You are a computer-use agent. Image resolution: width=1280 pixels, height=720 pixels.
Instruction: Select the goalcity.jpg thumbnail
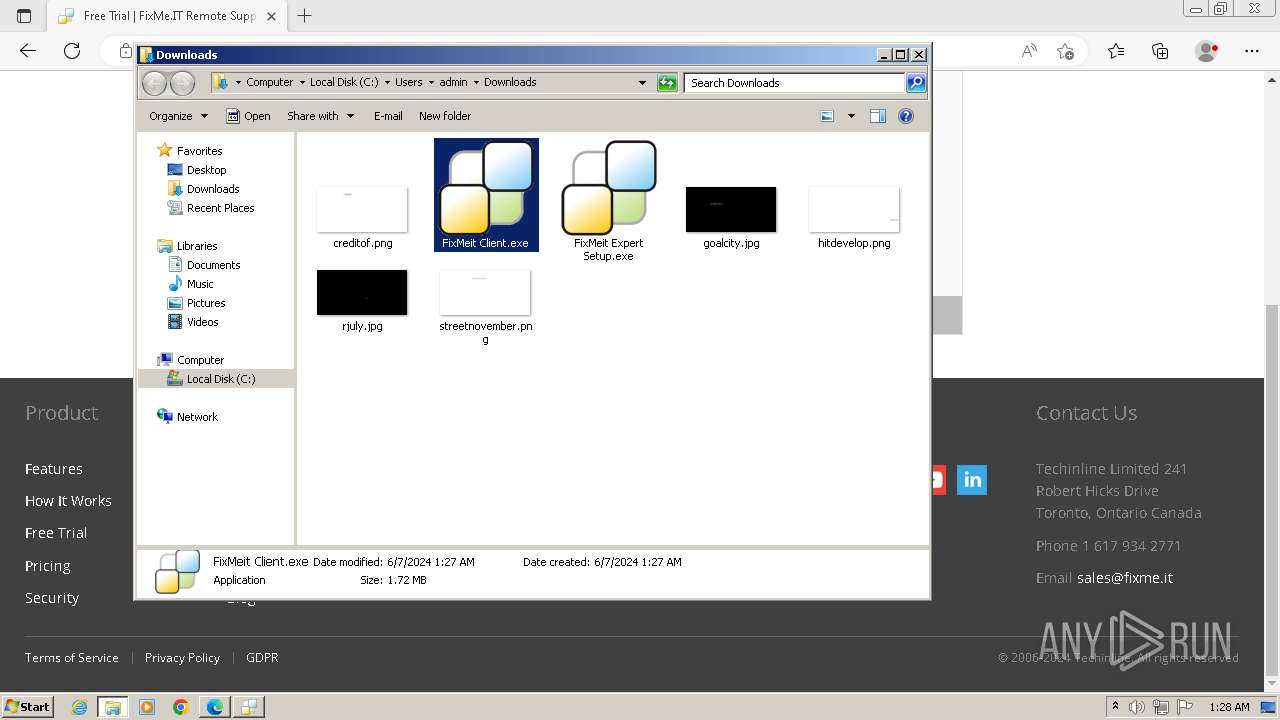click(731, 209)
